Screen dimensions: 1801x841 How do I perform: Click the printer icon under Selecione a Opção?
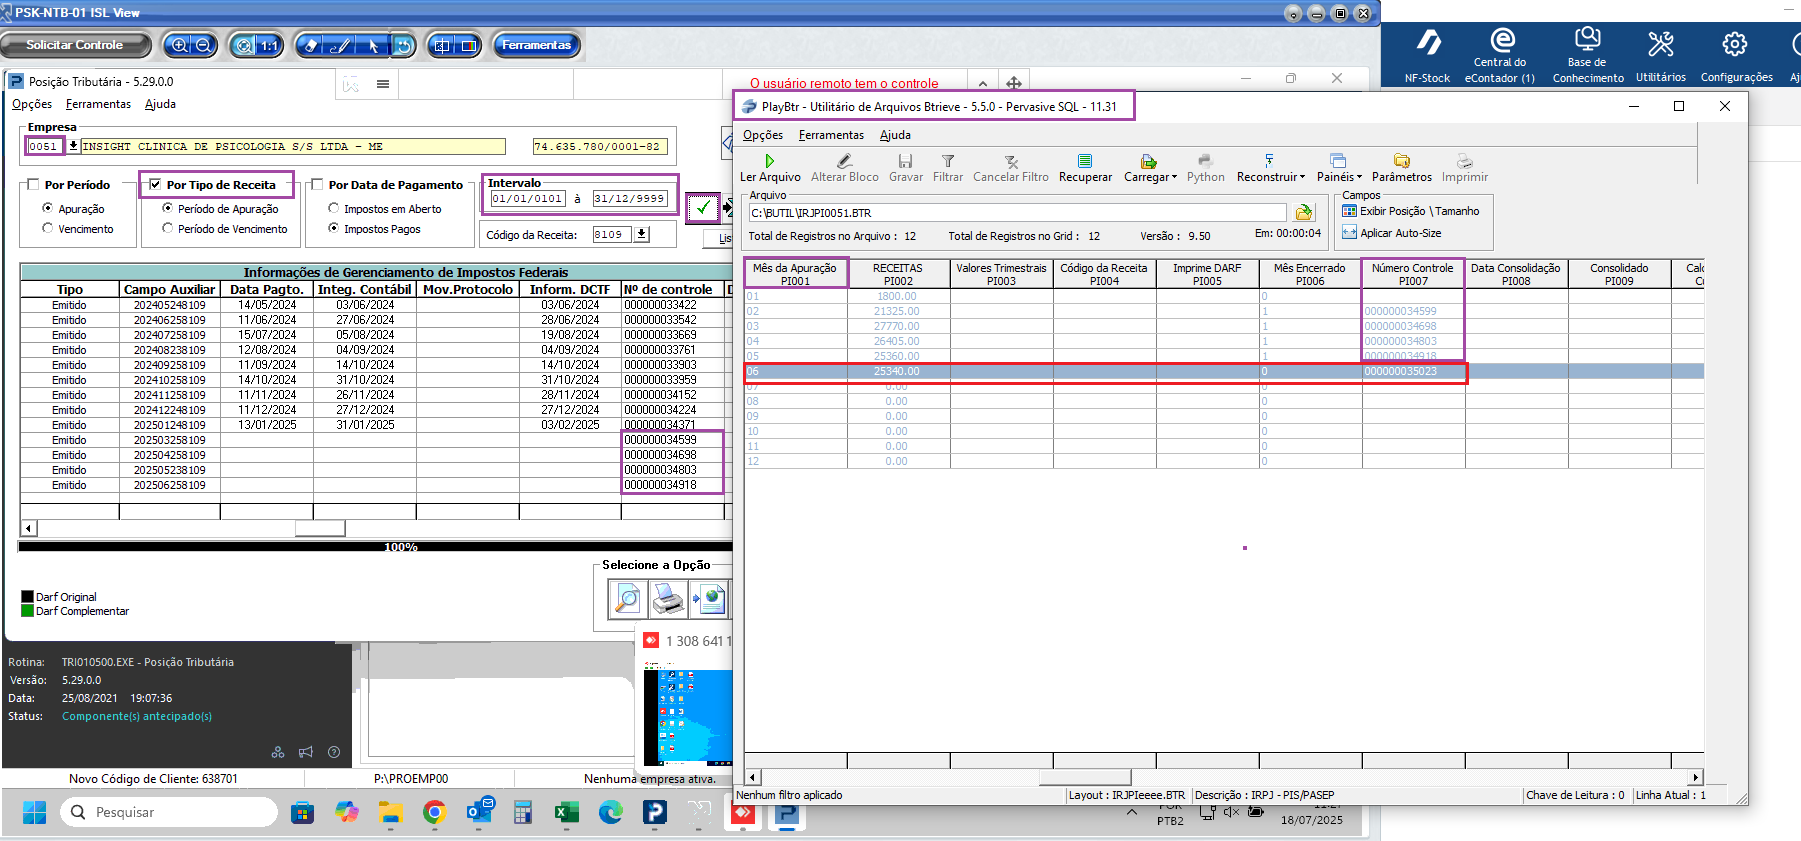(x=668, y=600)
